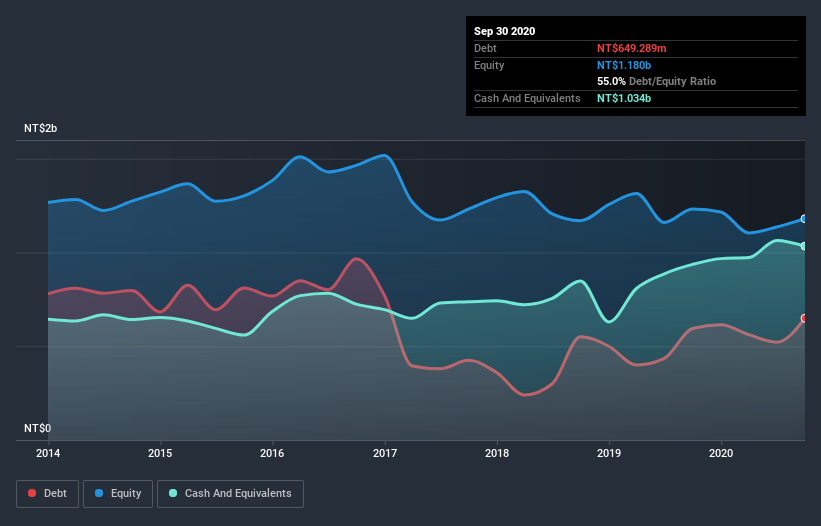This screenshot has height=526, width=821.
Task: Click the NT$649.289m debt value
Action: (631, 48)
